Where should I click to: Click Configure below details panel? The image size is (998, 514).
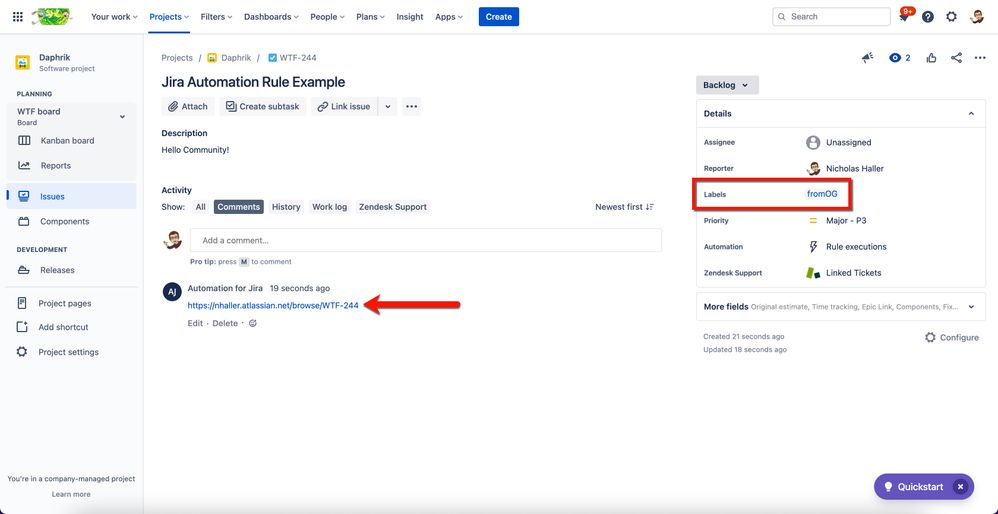952,338
